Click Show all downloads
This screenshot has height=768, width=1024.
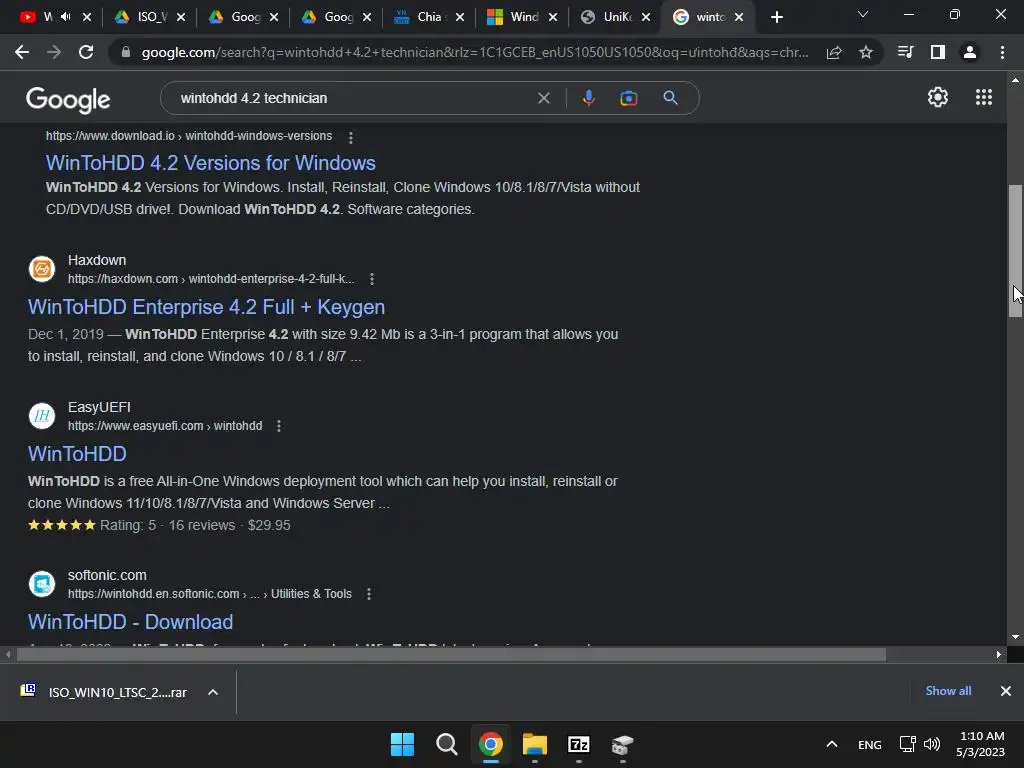pos(948,691)
